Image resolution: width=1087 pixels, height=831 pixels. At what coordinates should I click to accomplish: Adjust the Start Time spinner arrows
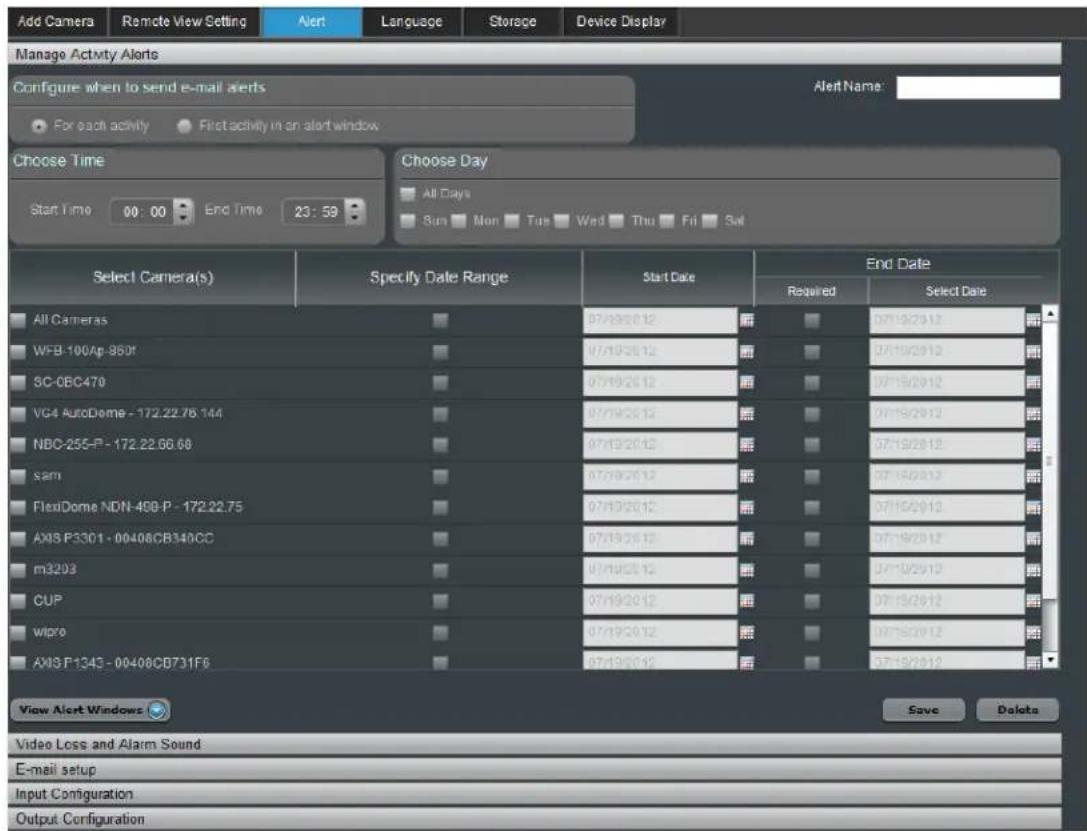click(183, 211)
